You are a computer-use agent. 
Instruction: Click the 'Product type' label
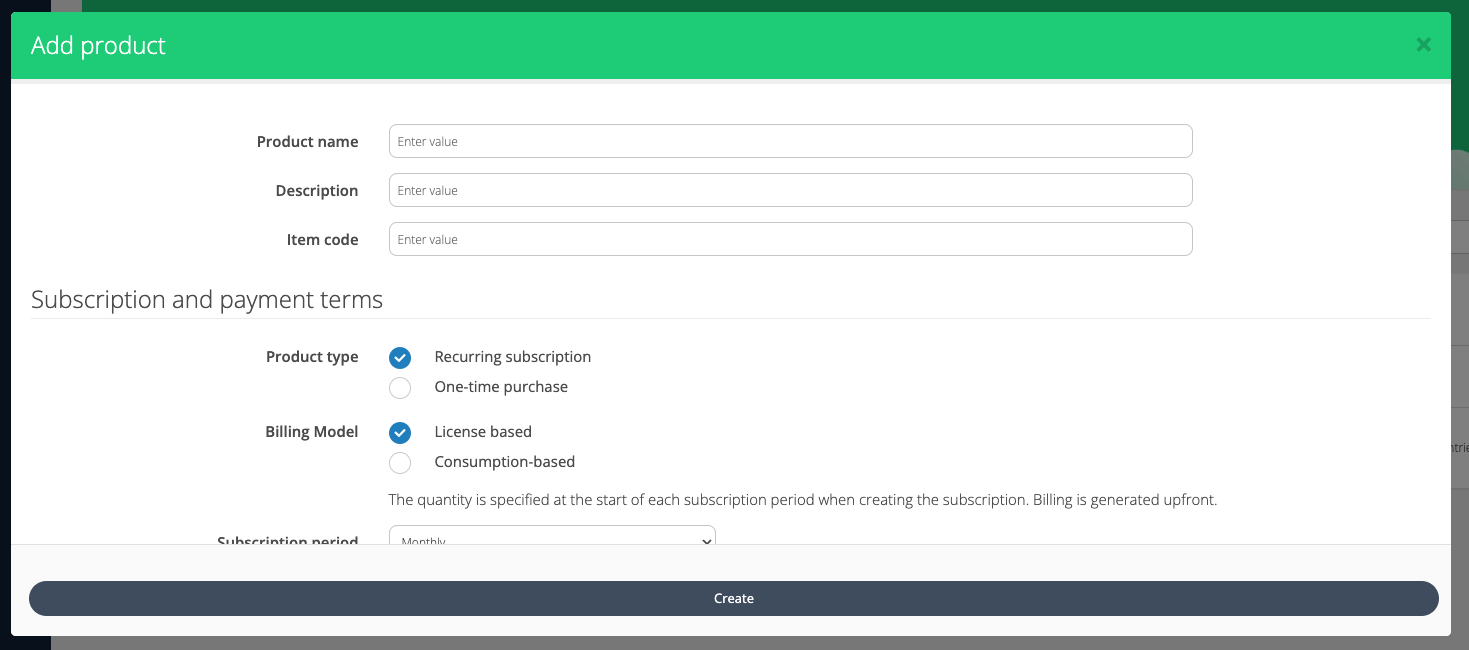click(x=312, y=357)
